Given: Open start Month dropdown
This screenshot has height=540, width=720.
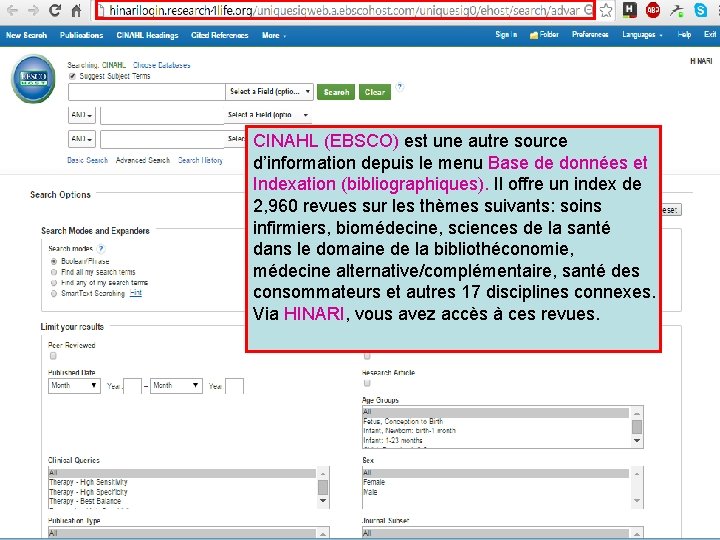Looking at the screenshot, I should click(74, 385).
